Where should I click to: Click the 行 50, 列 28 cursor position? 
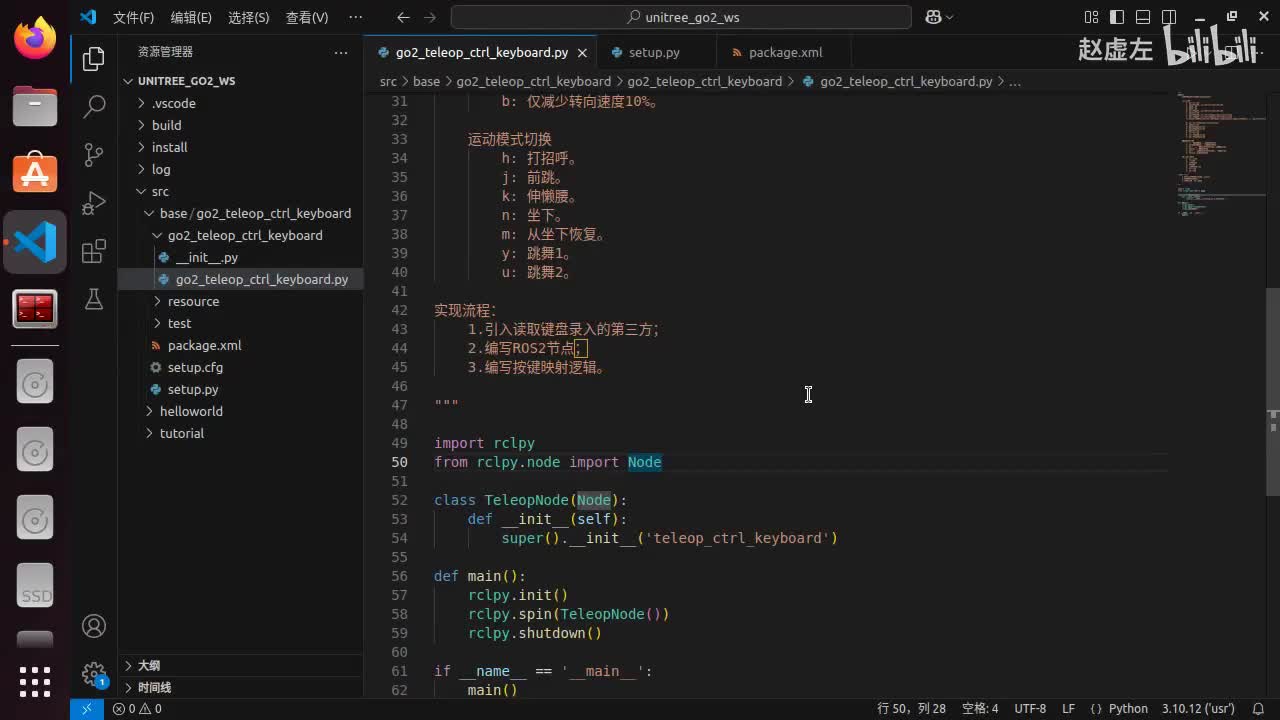click(x=911, y=709)
